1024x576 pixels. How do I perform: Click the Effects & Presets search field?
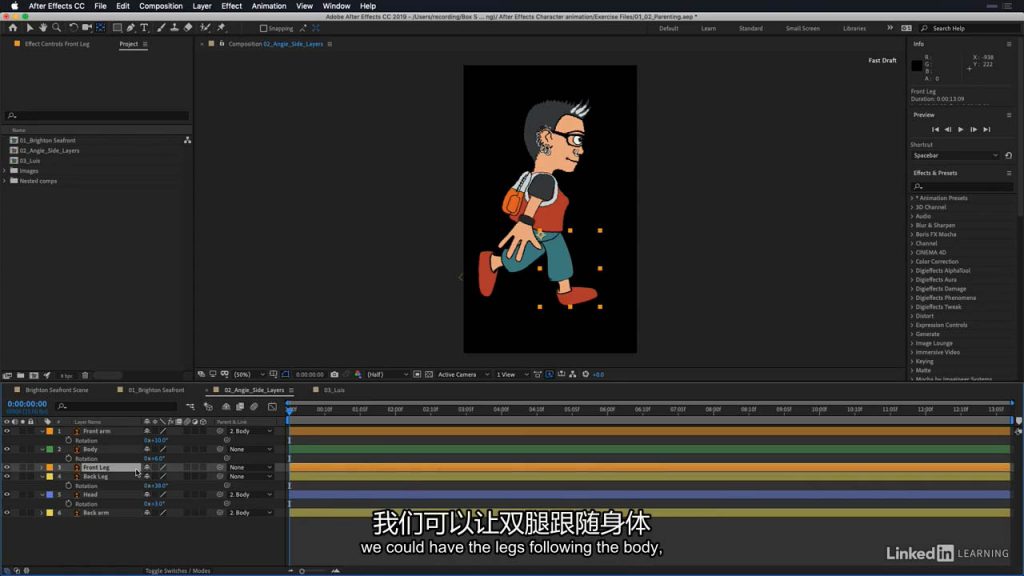click(963, 187)
